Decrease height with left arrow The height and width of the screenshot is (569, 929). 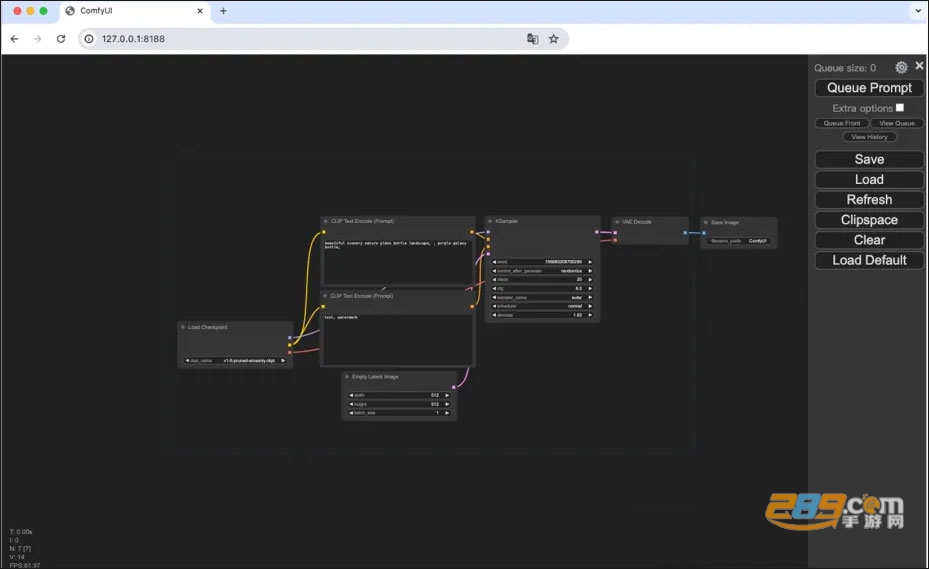pyautogui.click(x=351, y=404)
